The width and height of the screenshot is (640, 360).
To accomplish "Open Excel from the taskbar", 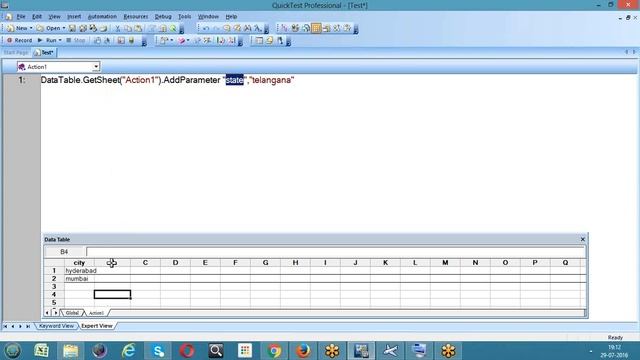I will click(41, 351).
